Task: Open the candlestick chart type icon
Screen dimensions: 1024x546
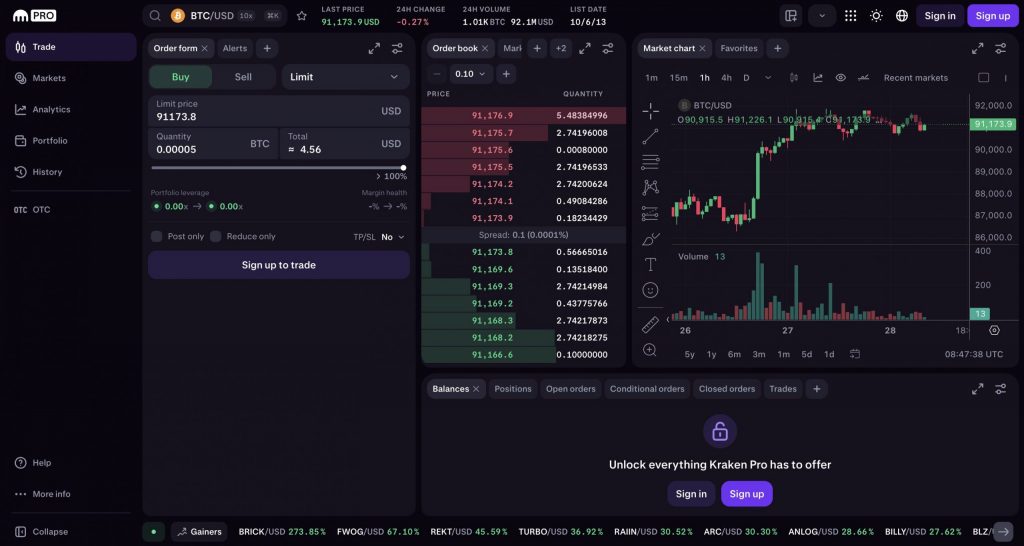Action: (794, 78)
